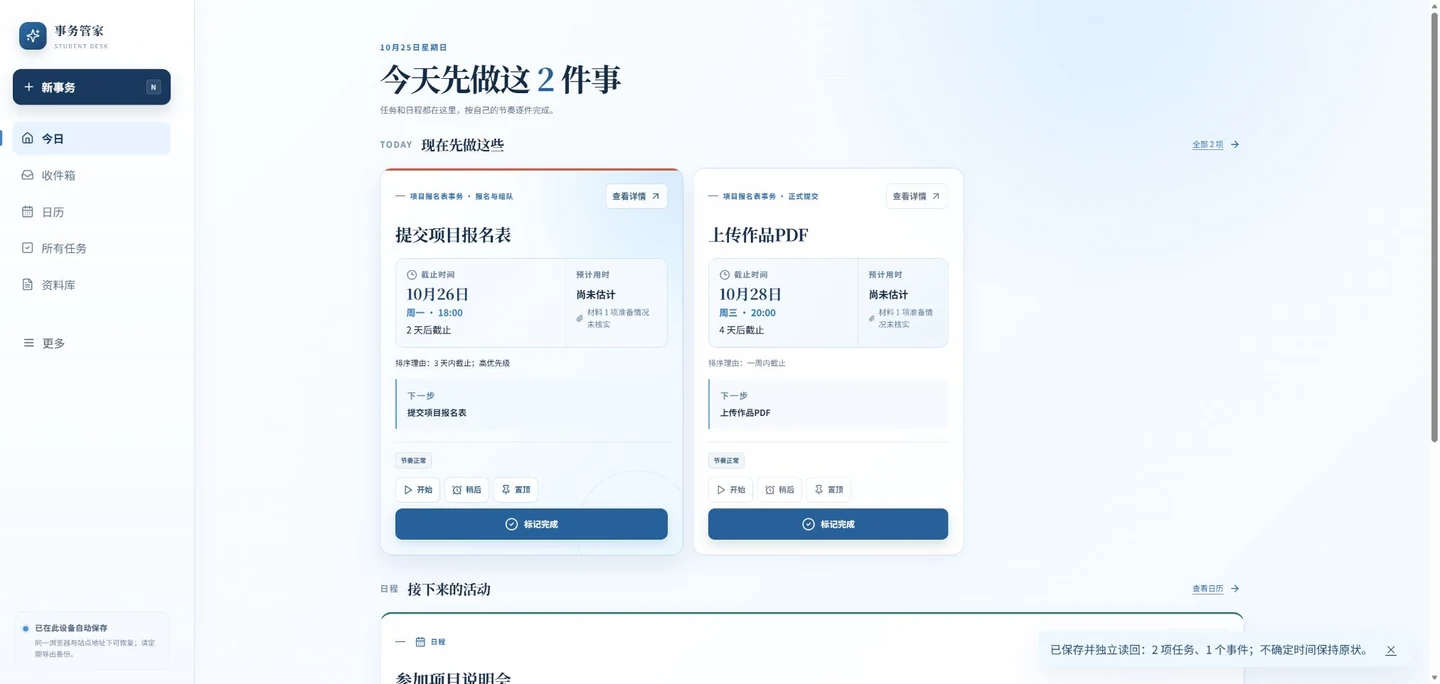This screenshot has width=1440, height=684.
Task: View details of 提交项目报名表 card
Action: coord(636,196)
